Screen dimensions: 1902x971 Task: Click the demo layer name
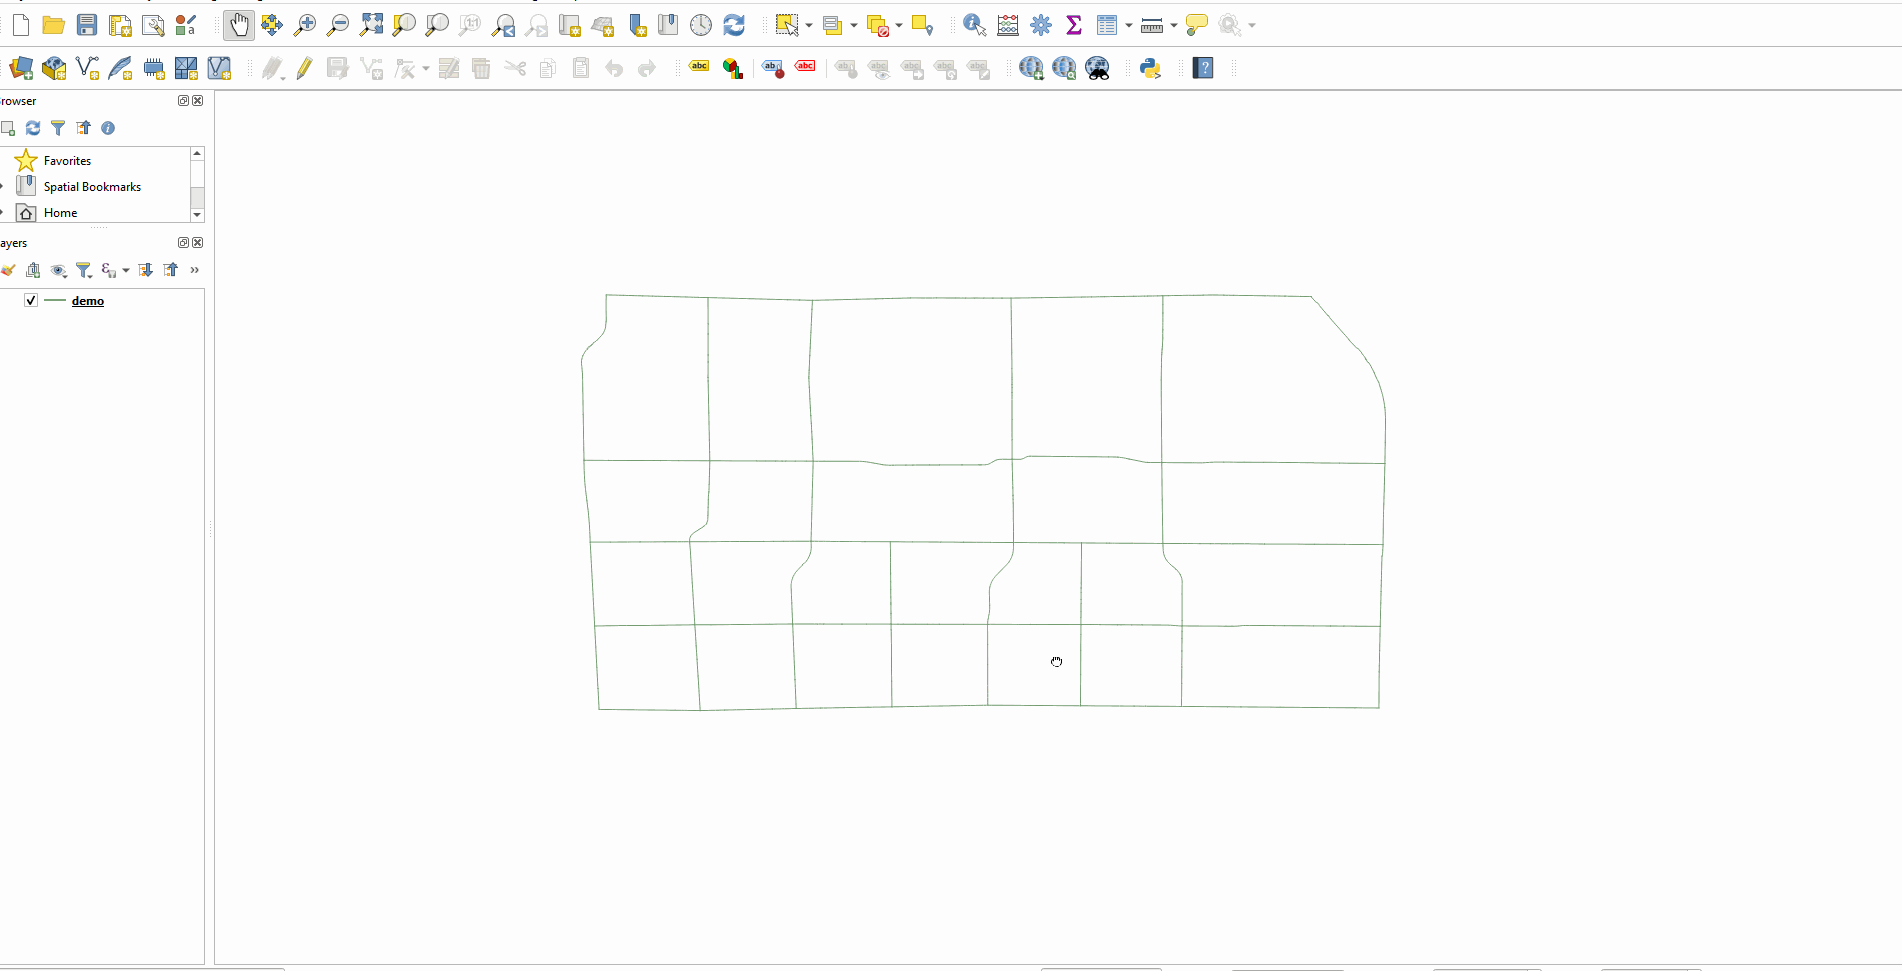click(88, 301)
